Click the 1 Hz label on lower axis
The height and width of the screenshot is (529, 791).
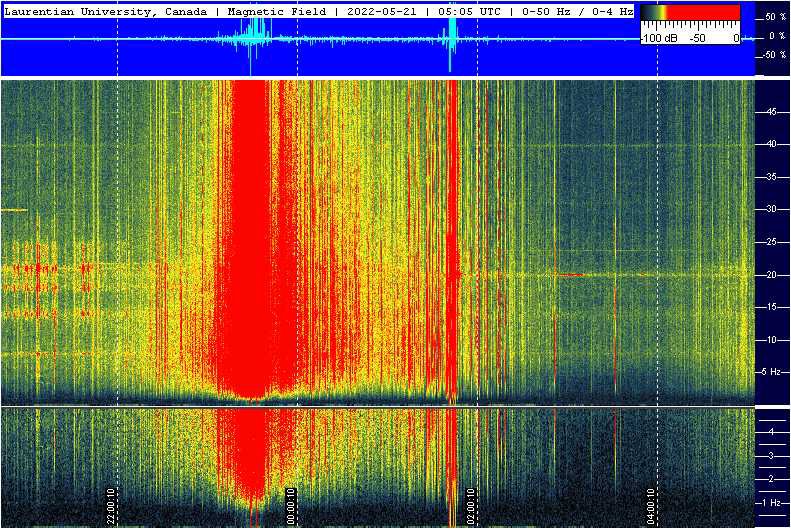click(771, 503)
